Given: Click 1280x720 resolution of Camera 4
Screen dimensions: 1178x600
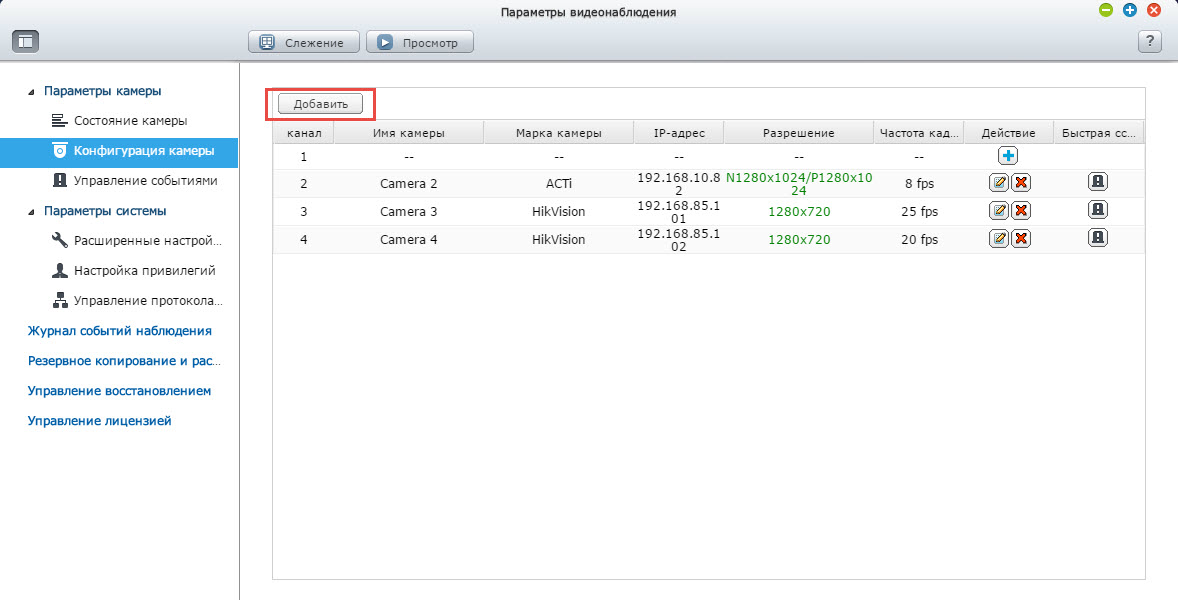Looking at the screenshot, I should point(799,240).
